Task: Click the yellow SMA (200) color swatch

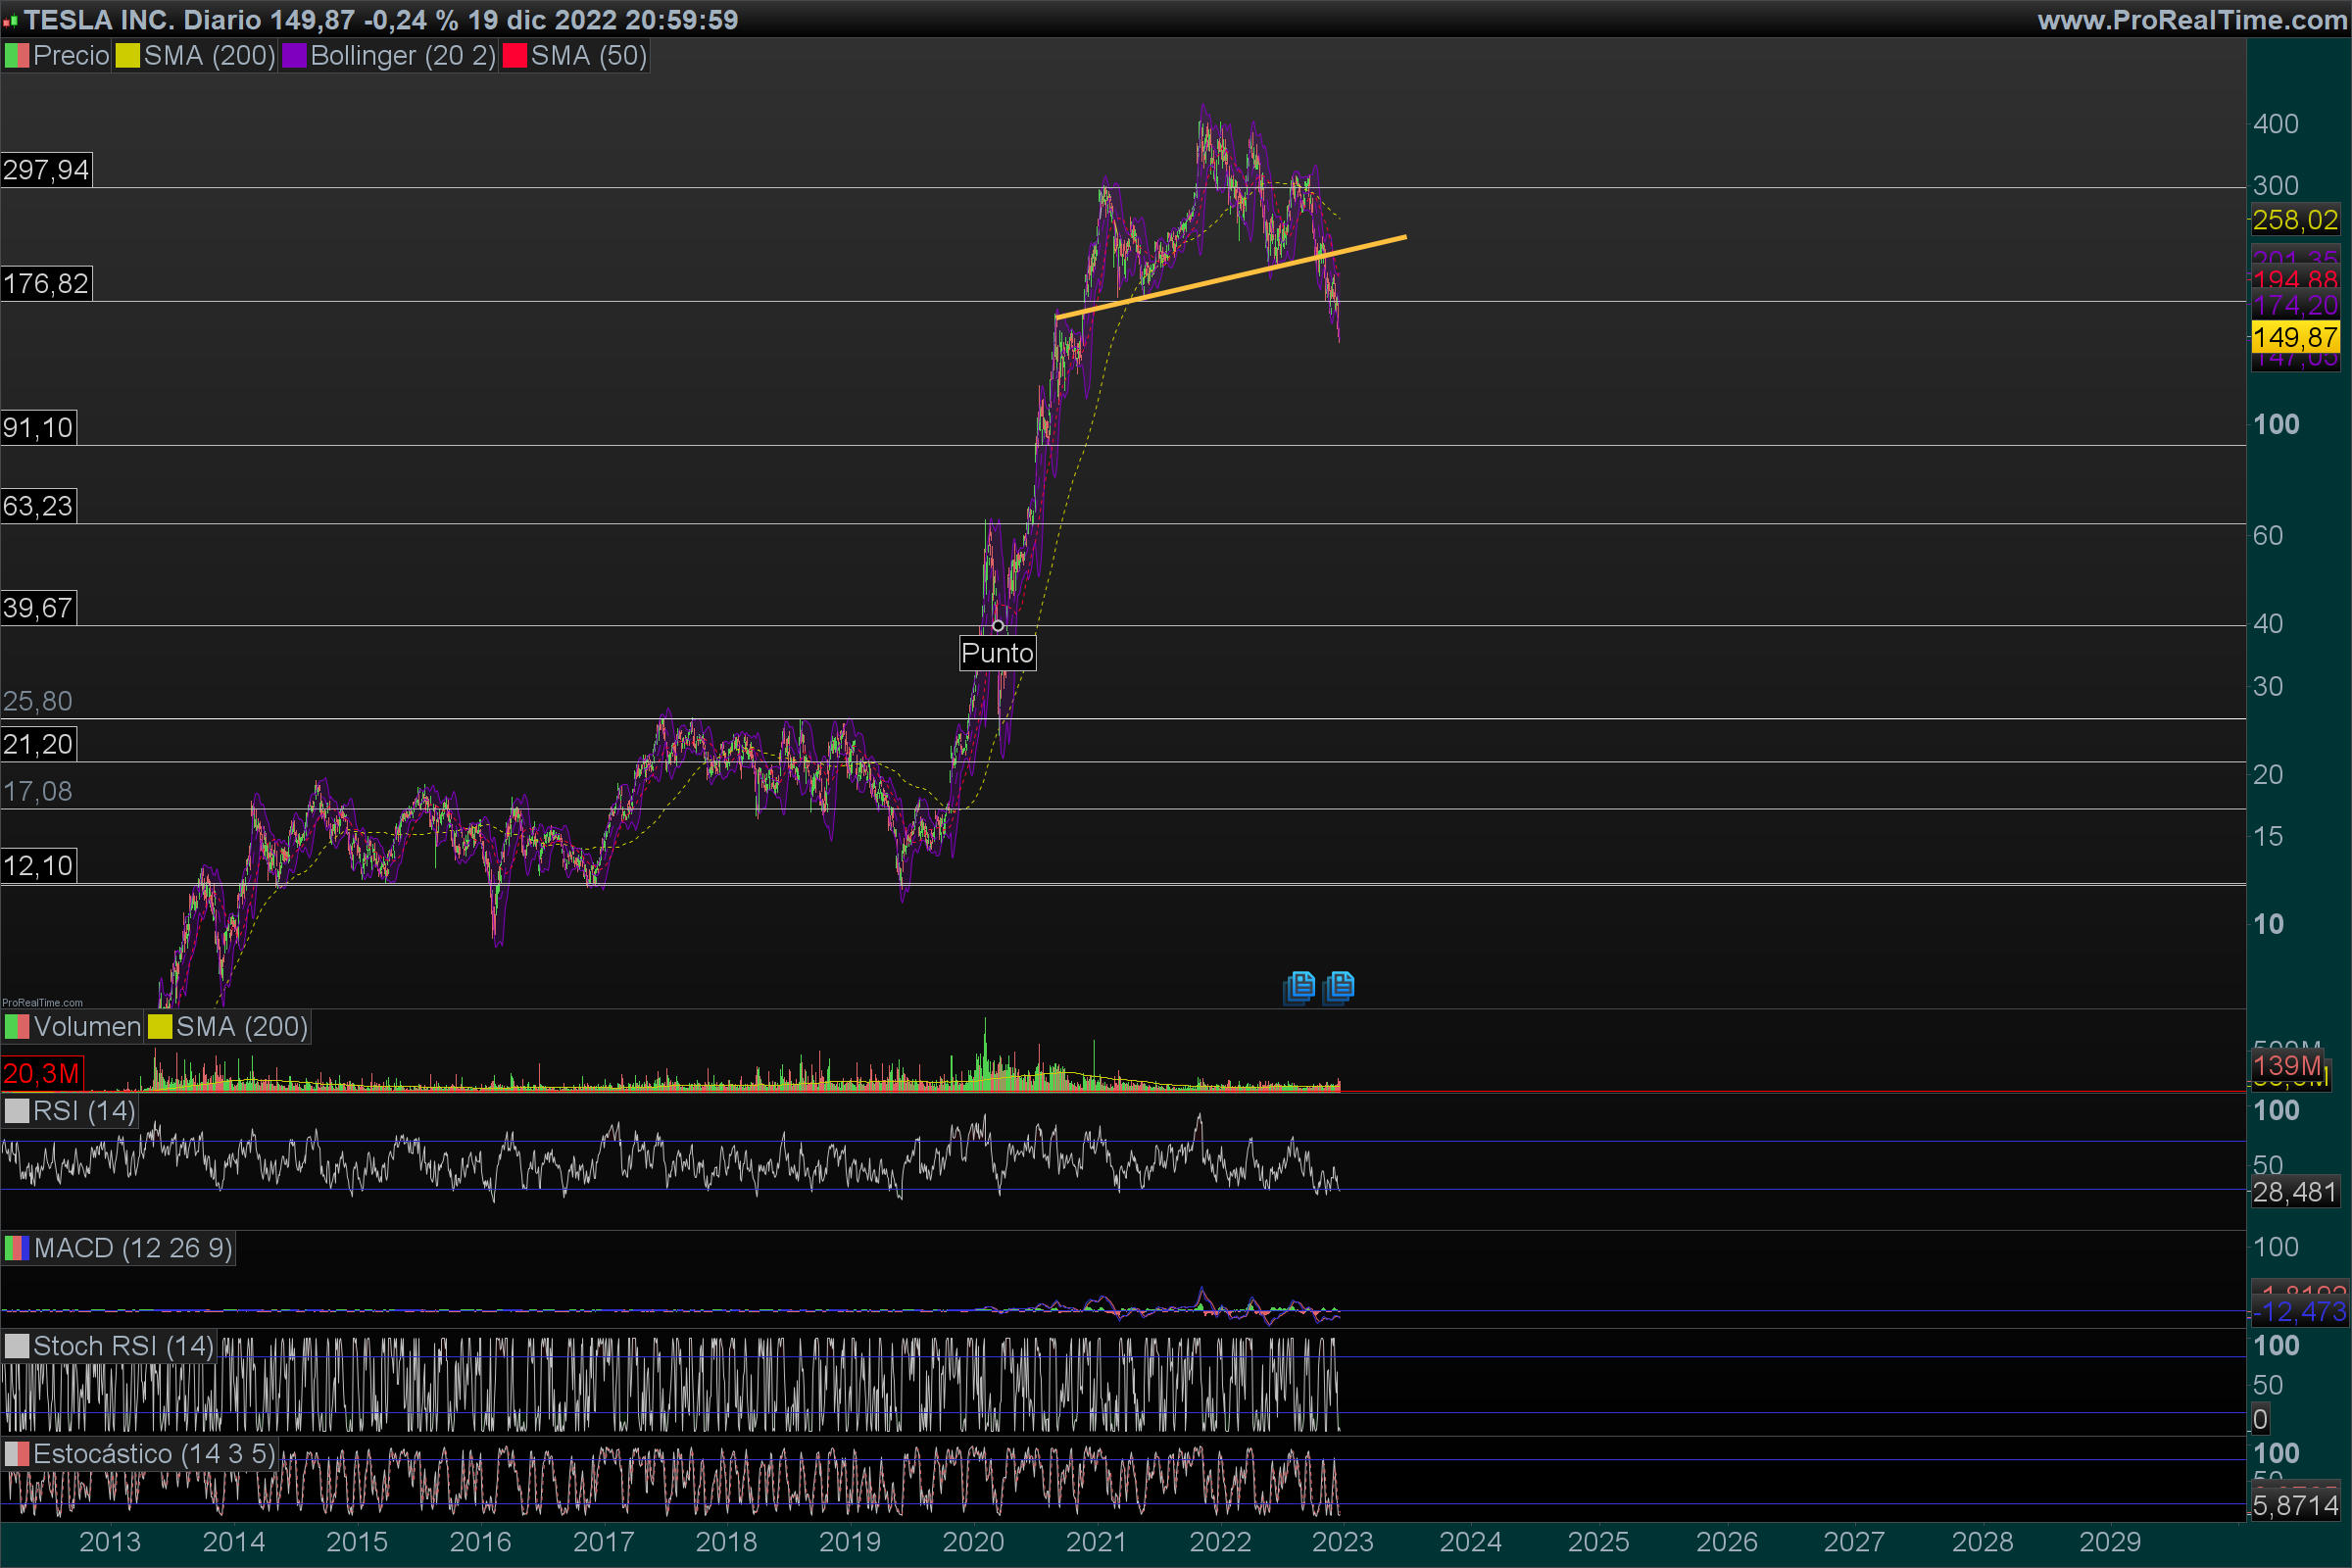Action: pyautogui.click(x=127, y=56)
